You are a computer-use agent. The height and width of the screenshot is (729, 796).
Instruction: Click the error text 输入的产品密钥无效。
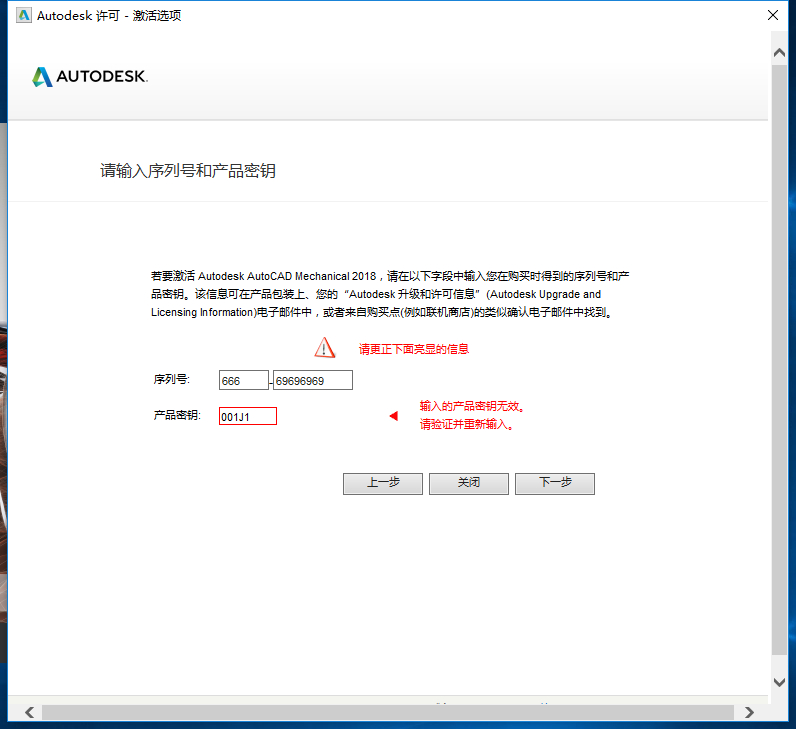tap(472, 406)
